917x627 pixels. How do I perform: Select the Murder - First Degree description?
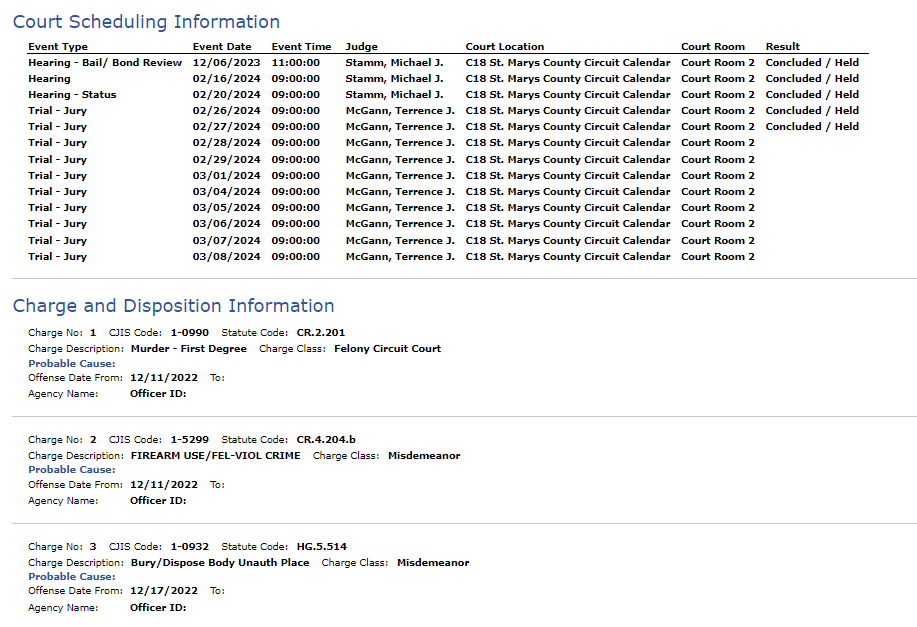(x=189, y=349)
